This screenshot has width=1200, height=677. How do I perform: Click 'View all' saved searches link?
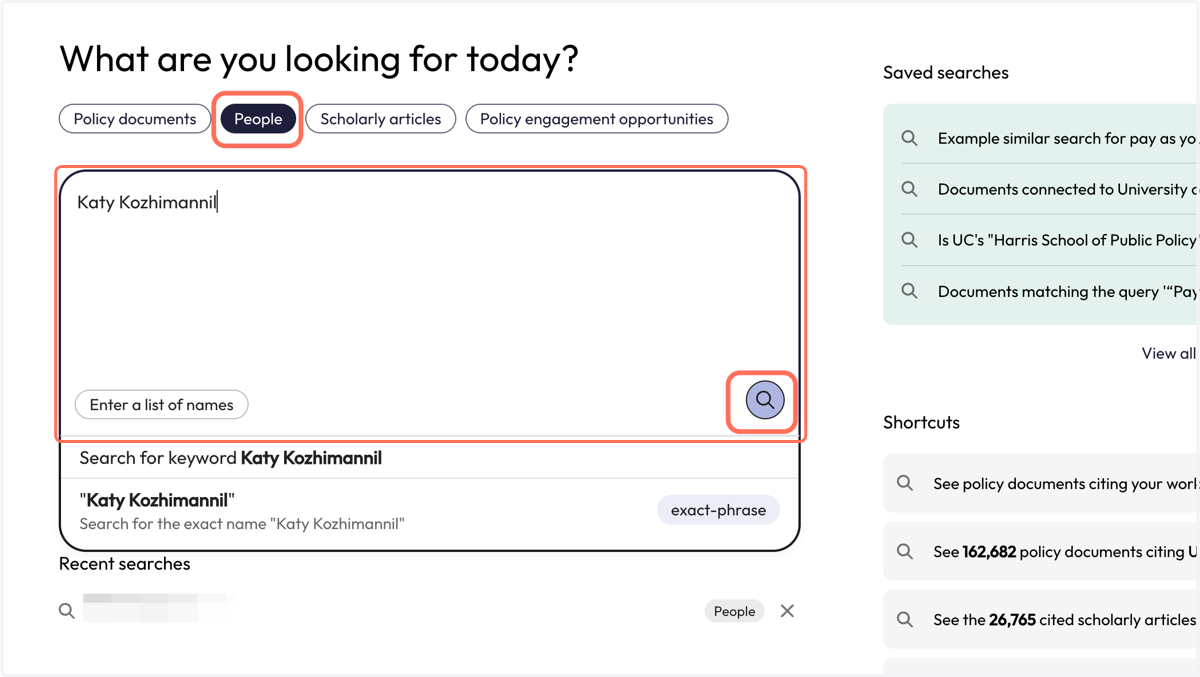[x=1169, y=353]
